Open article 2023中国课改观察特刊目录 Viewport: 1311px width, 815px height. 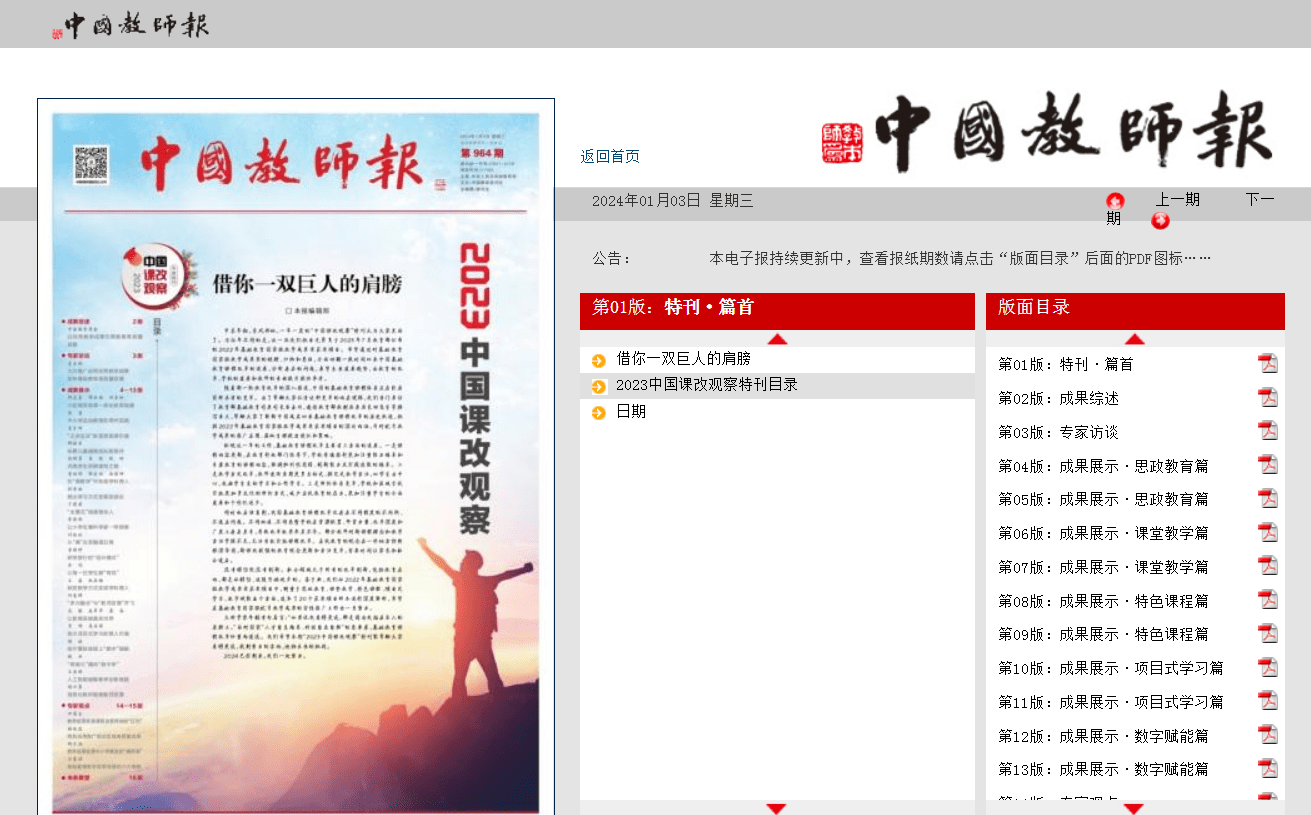click(707, 385)
